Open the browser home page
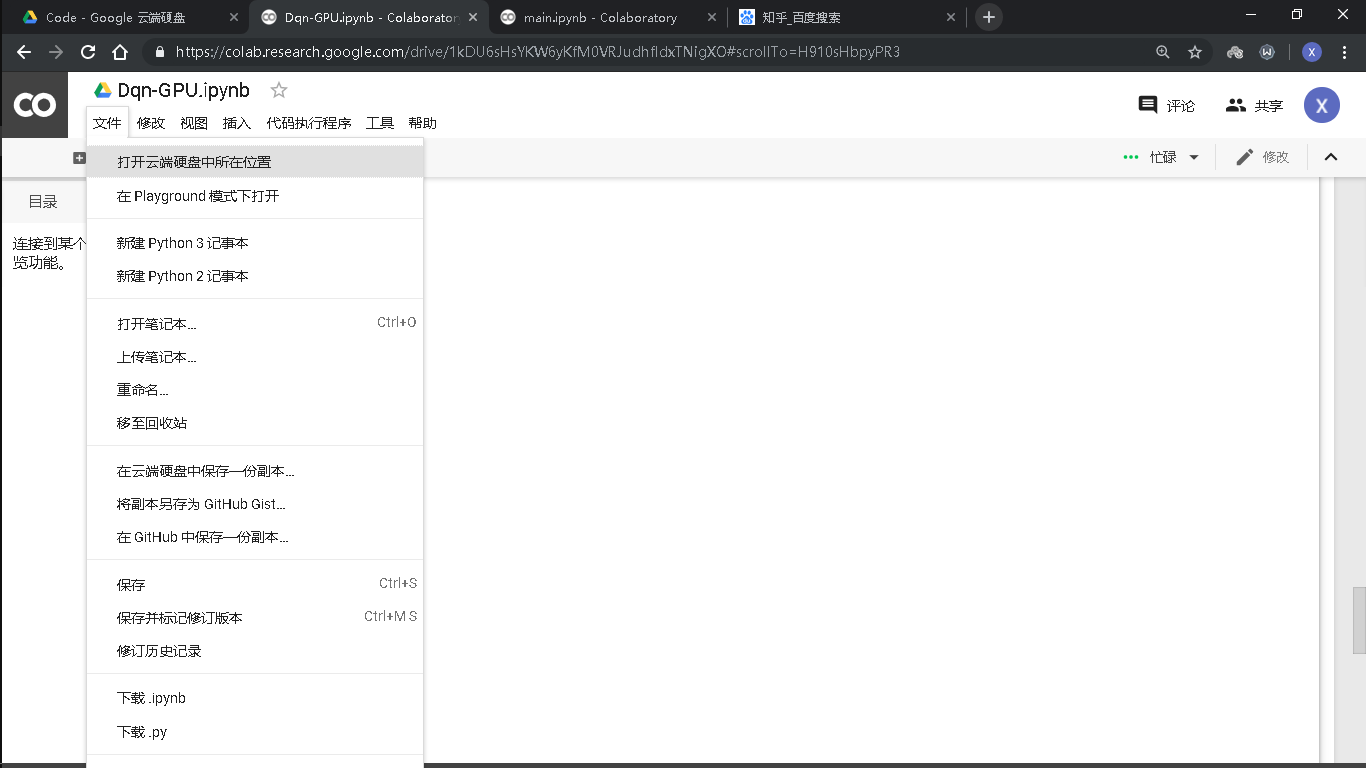 pyautogui.click(x=120, y=52)
